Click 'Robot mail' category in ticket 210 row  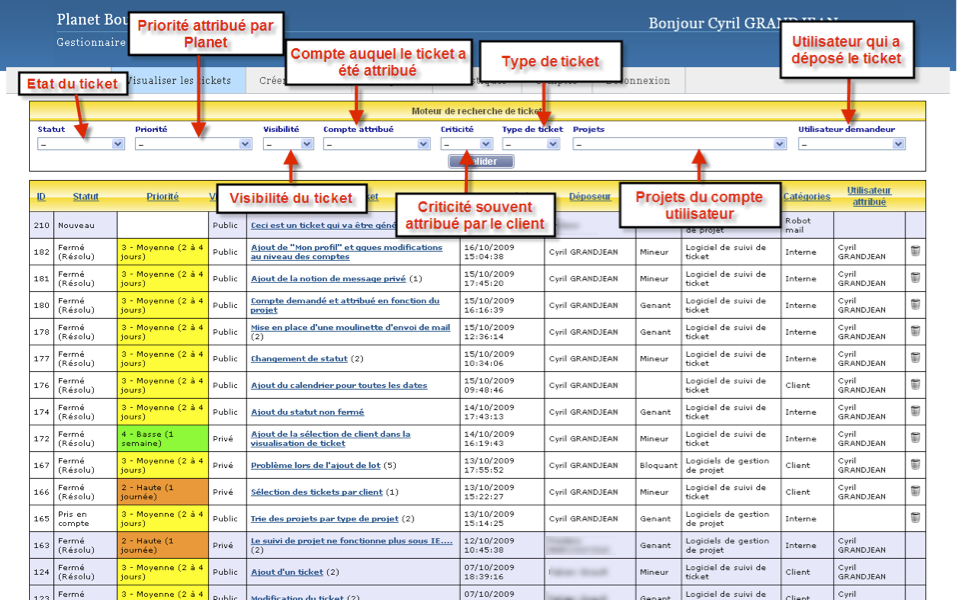[x=798, y=225]
